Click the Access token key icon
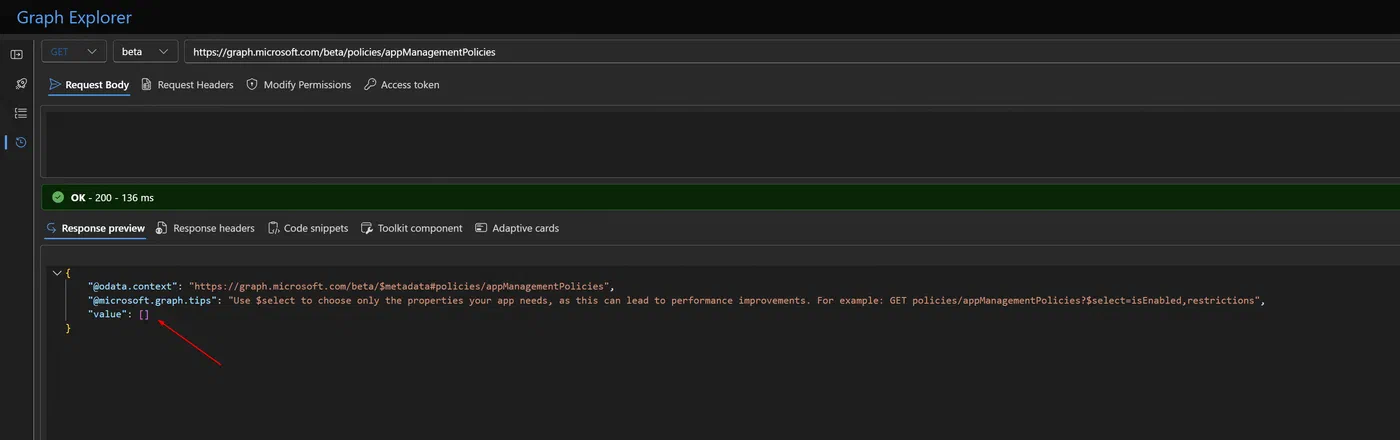The image size is (1400, 440). pos(370,85)
